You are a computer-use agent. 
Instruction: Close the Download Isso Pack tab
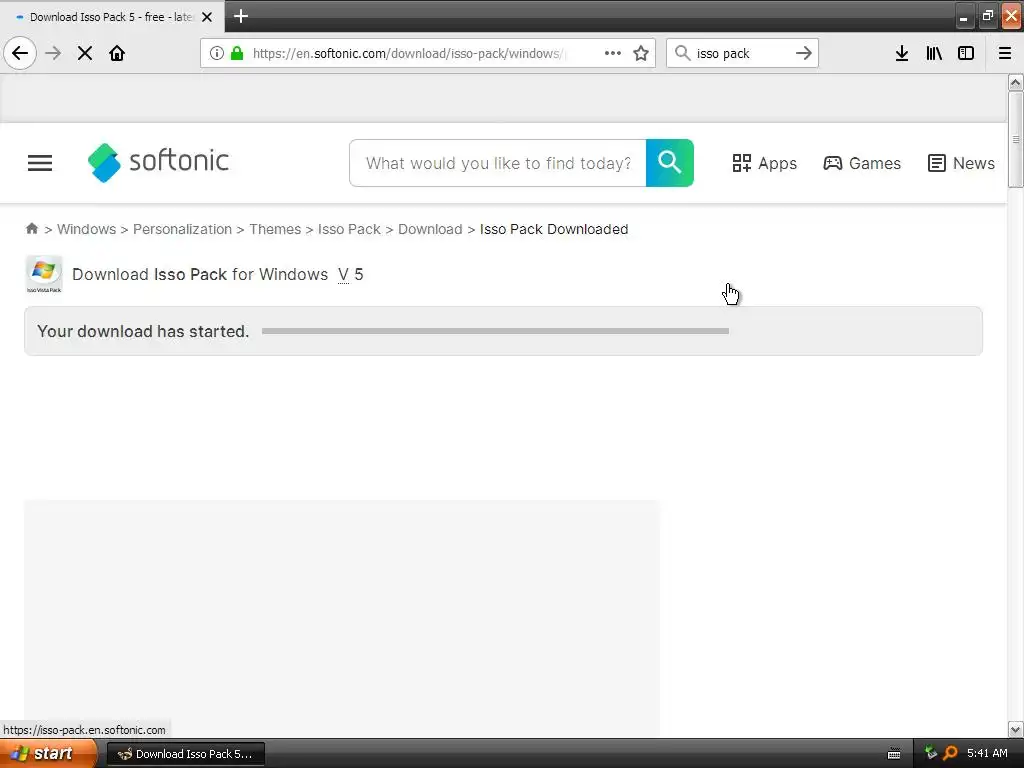(207, 17)
